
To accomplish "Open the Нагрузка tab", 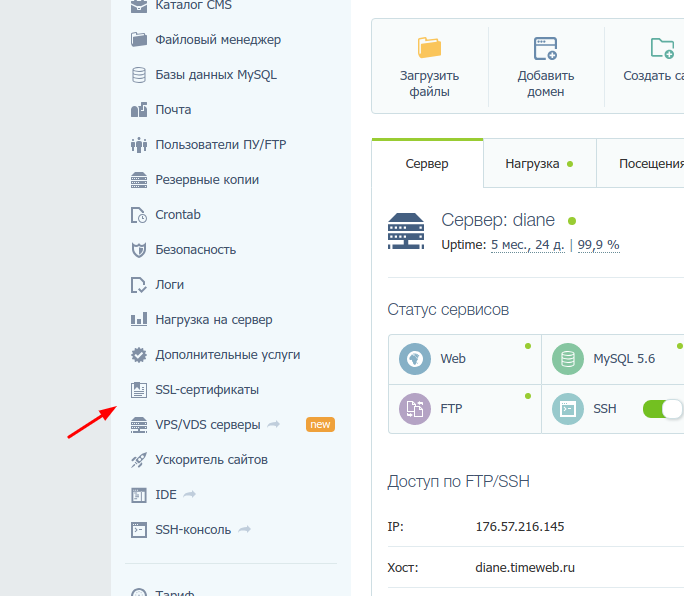I will (x=540, y=164).
